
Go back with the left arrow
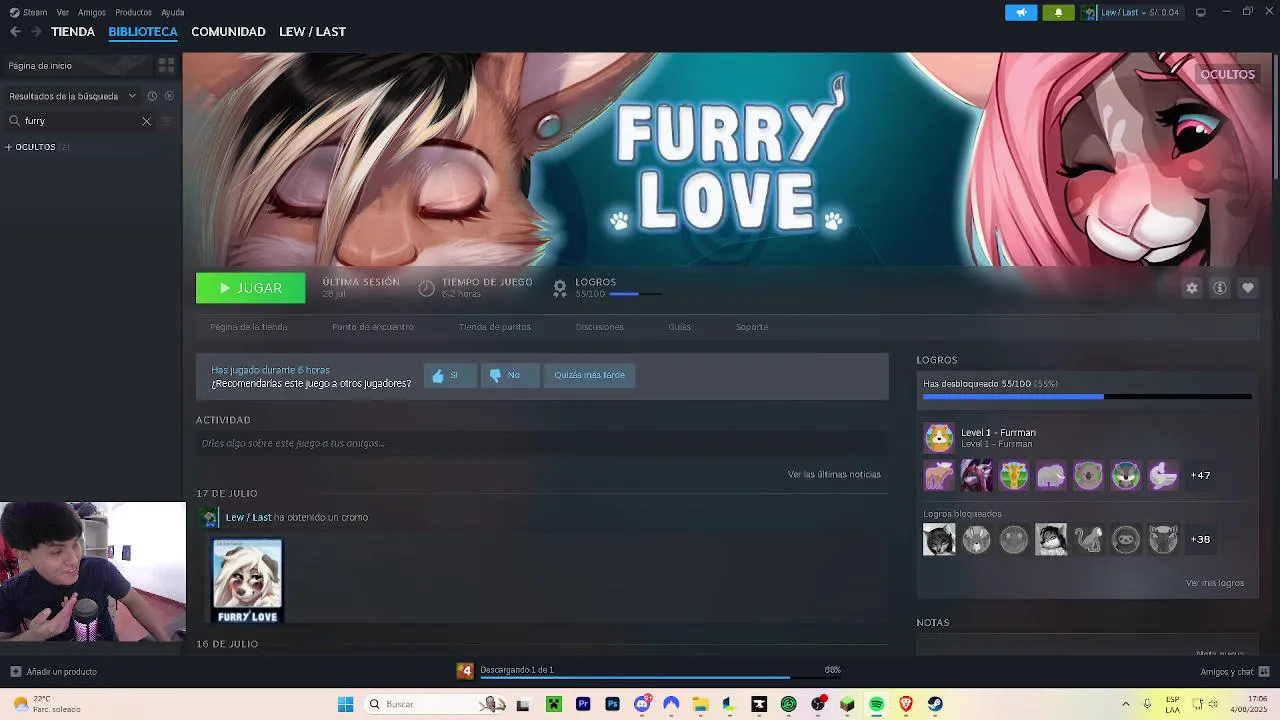[15, 32]
